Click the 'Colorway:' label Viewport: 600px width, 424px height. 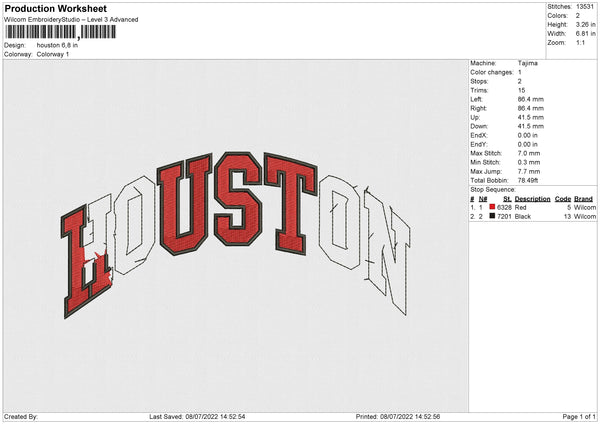(18, 54)
